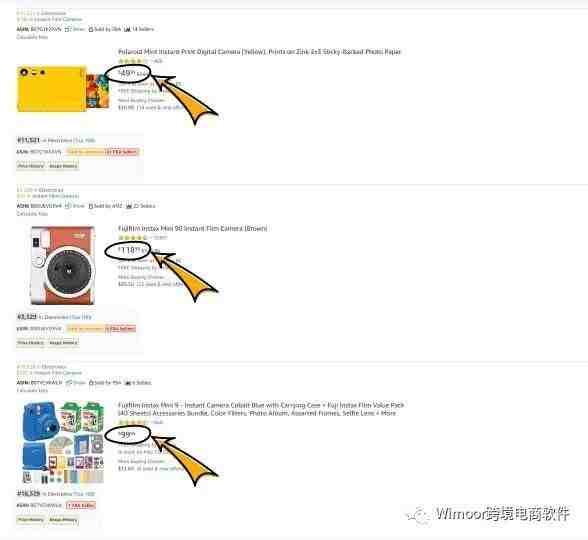This screenshot has width=588, height=540.
Task: Click the yellow Polaroid Mint camera image
Action: click(x=63, y=89)
